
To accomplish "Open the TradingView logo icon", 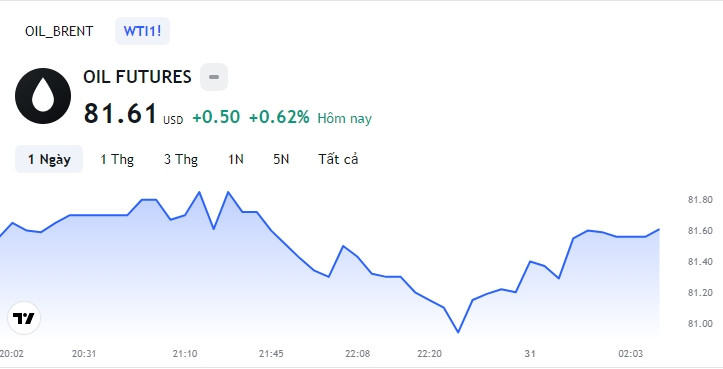I will click(x=24, y=318).
